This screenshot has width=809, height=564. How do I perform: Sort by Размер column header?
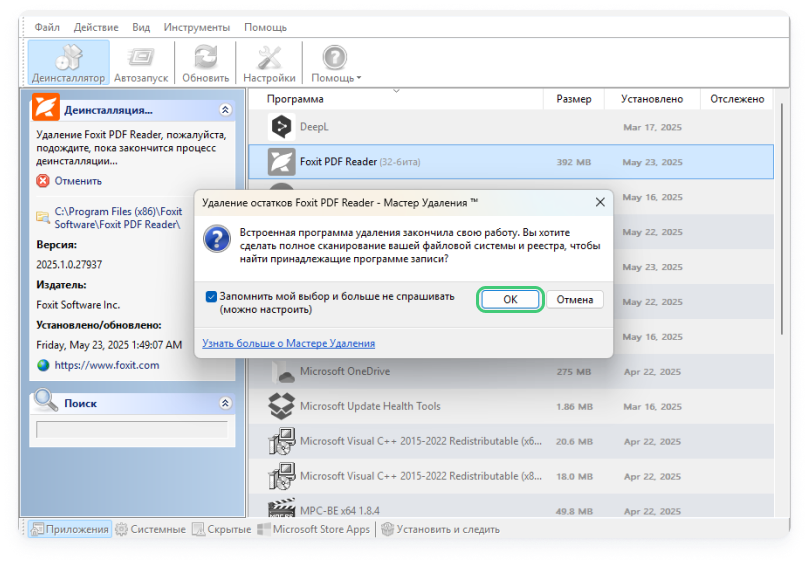click(574, 99)
